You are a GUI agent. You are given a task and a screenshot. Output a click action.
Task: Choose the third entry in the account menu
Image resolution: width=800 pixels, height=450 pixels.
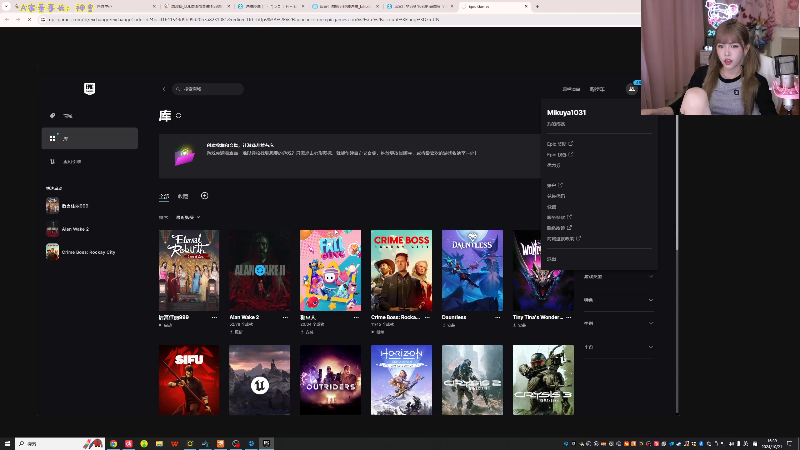coord(554,165)
